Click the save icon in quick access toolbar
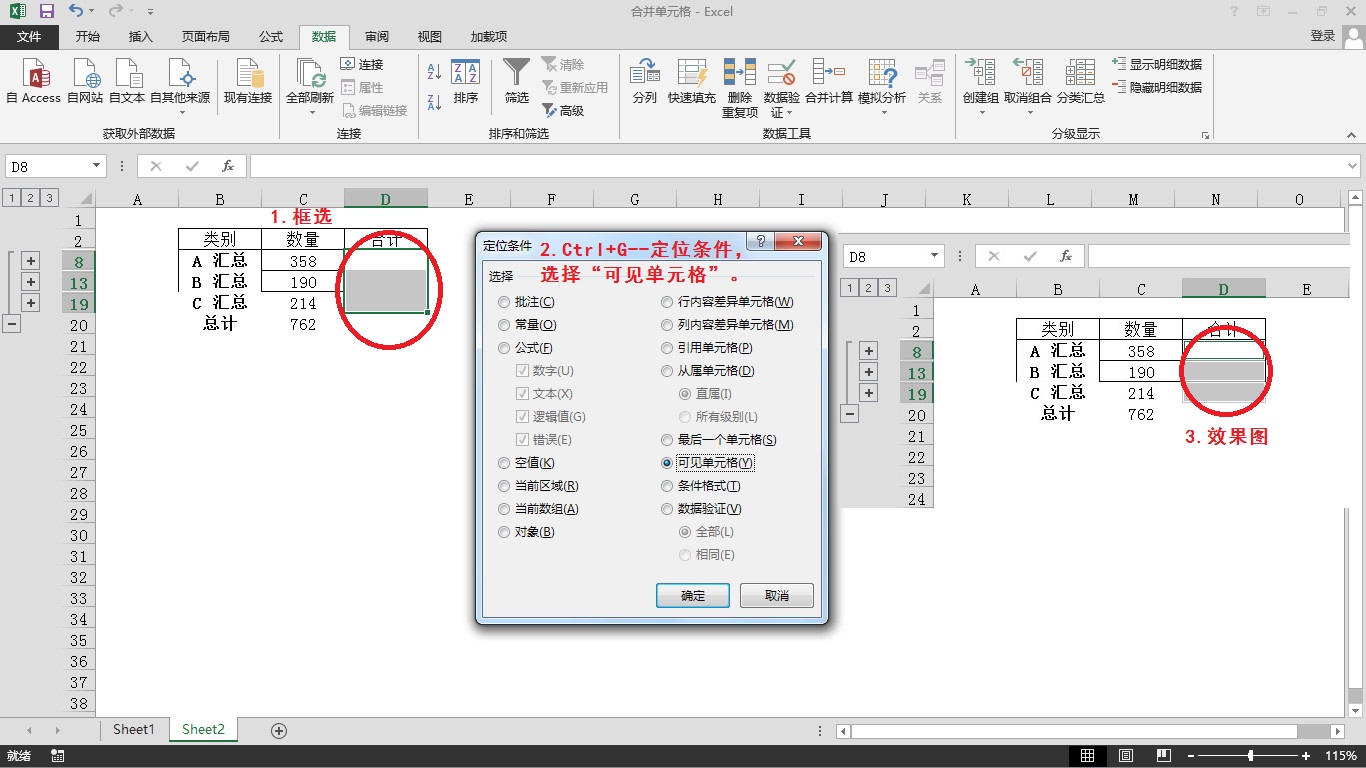Viewport: 1366px width, 768px height. pyautogui.click(x=46, y=11)
